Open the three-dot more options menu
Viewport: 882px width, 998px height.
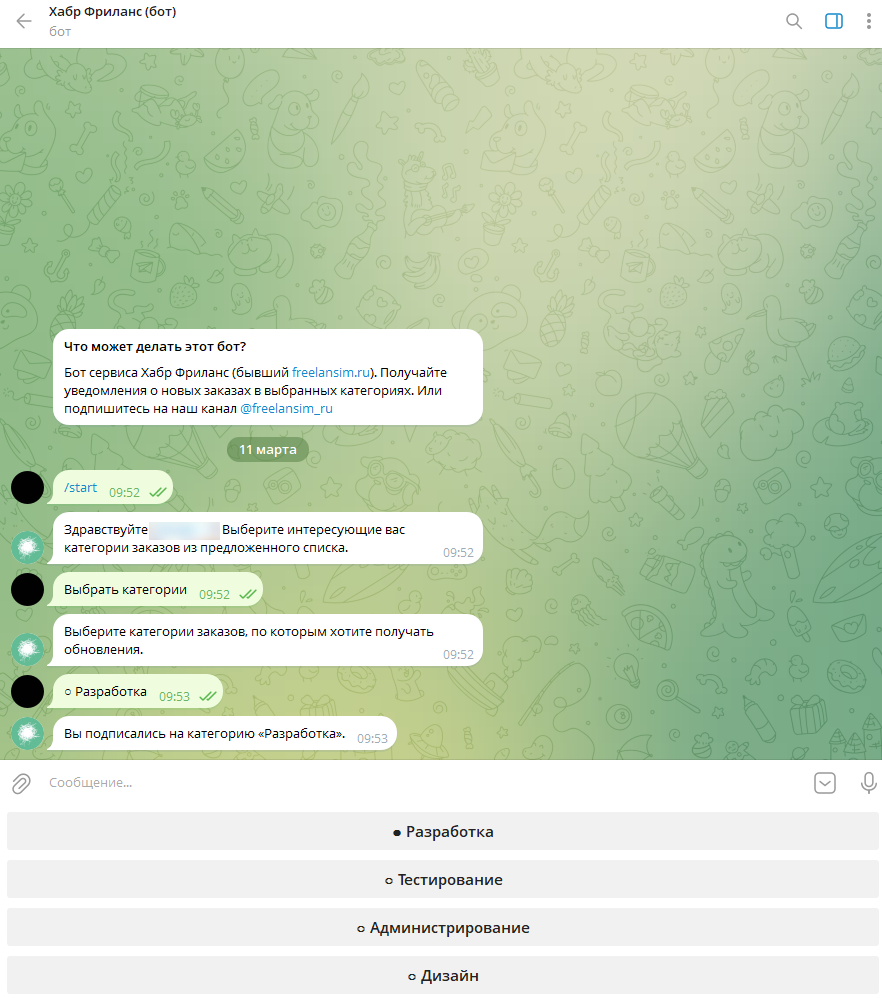click(x=869, y=21)
